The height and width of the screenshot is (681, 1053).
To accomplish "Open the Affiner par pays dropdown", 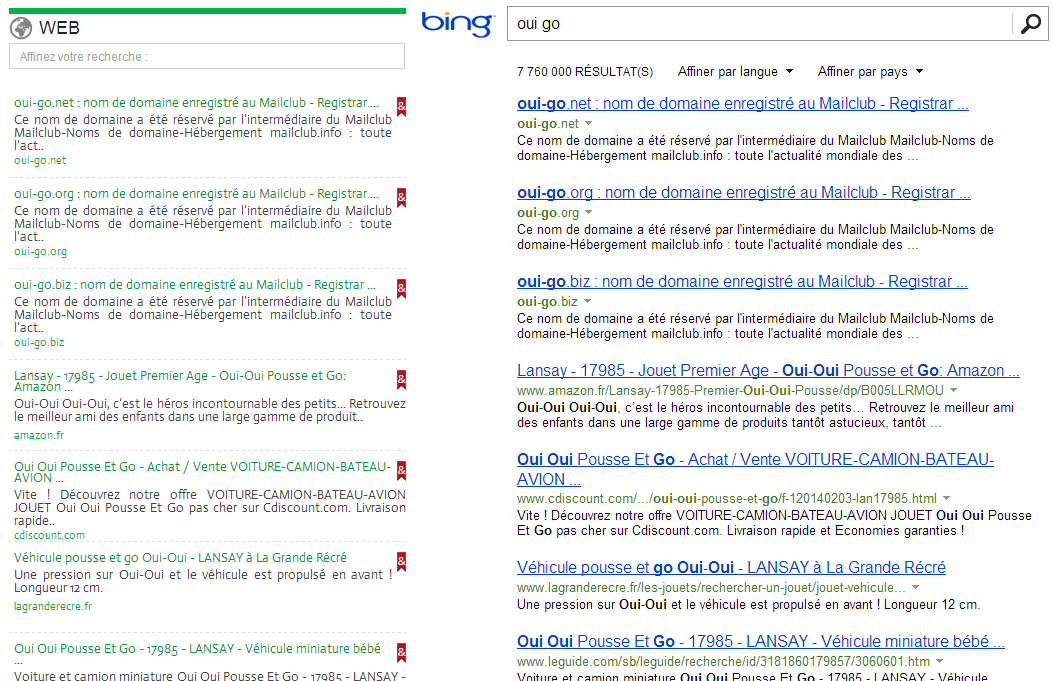I will pyautogui.click(x=870, y=72).
